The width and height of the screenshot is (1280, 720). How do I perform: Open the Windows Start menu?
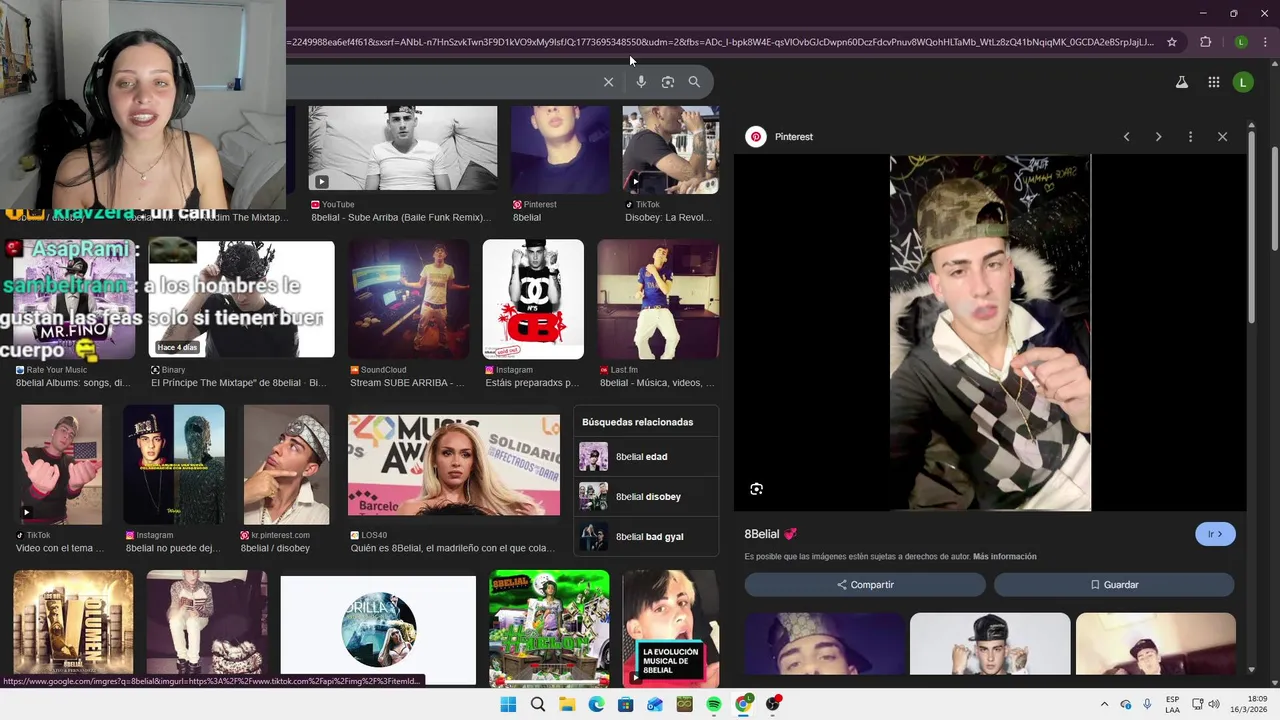click(508, 704)
